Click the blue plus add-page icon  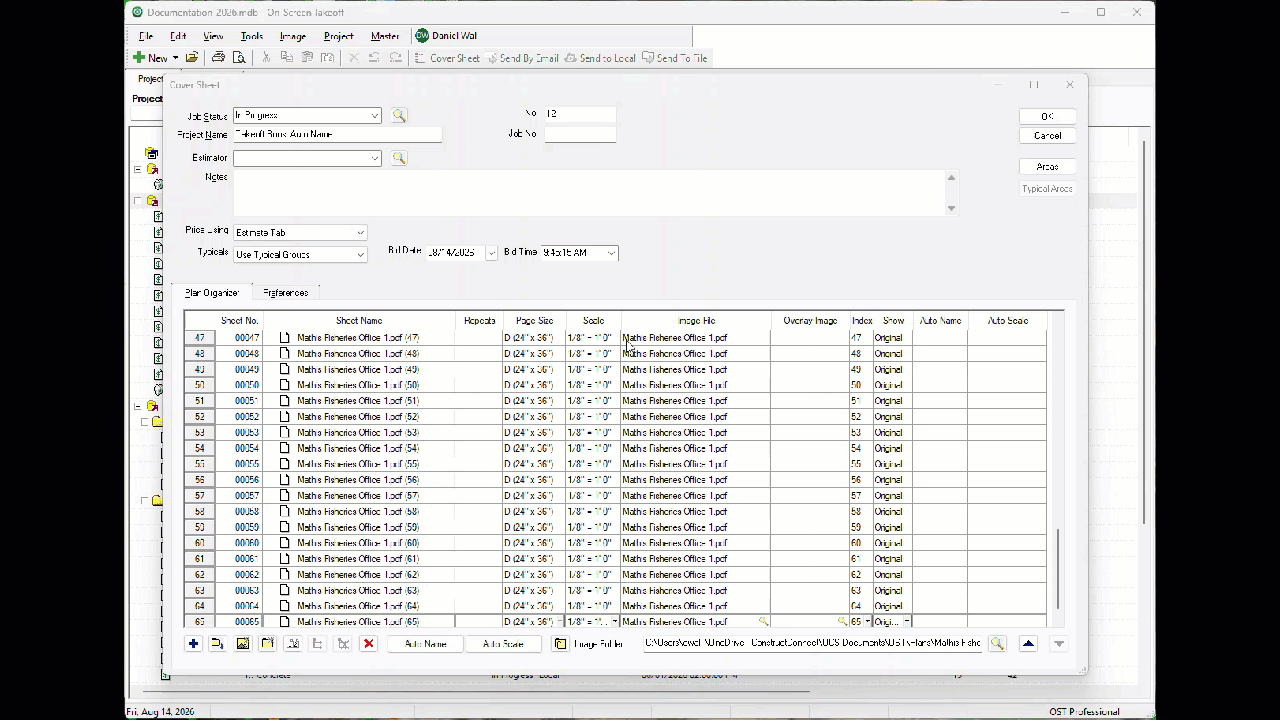193,644
